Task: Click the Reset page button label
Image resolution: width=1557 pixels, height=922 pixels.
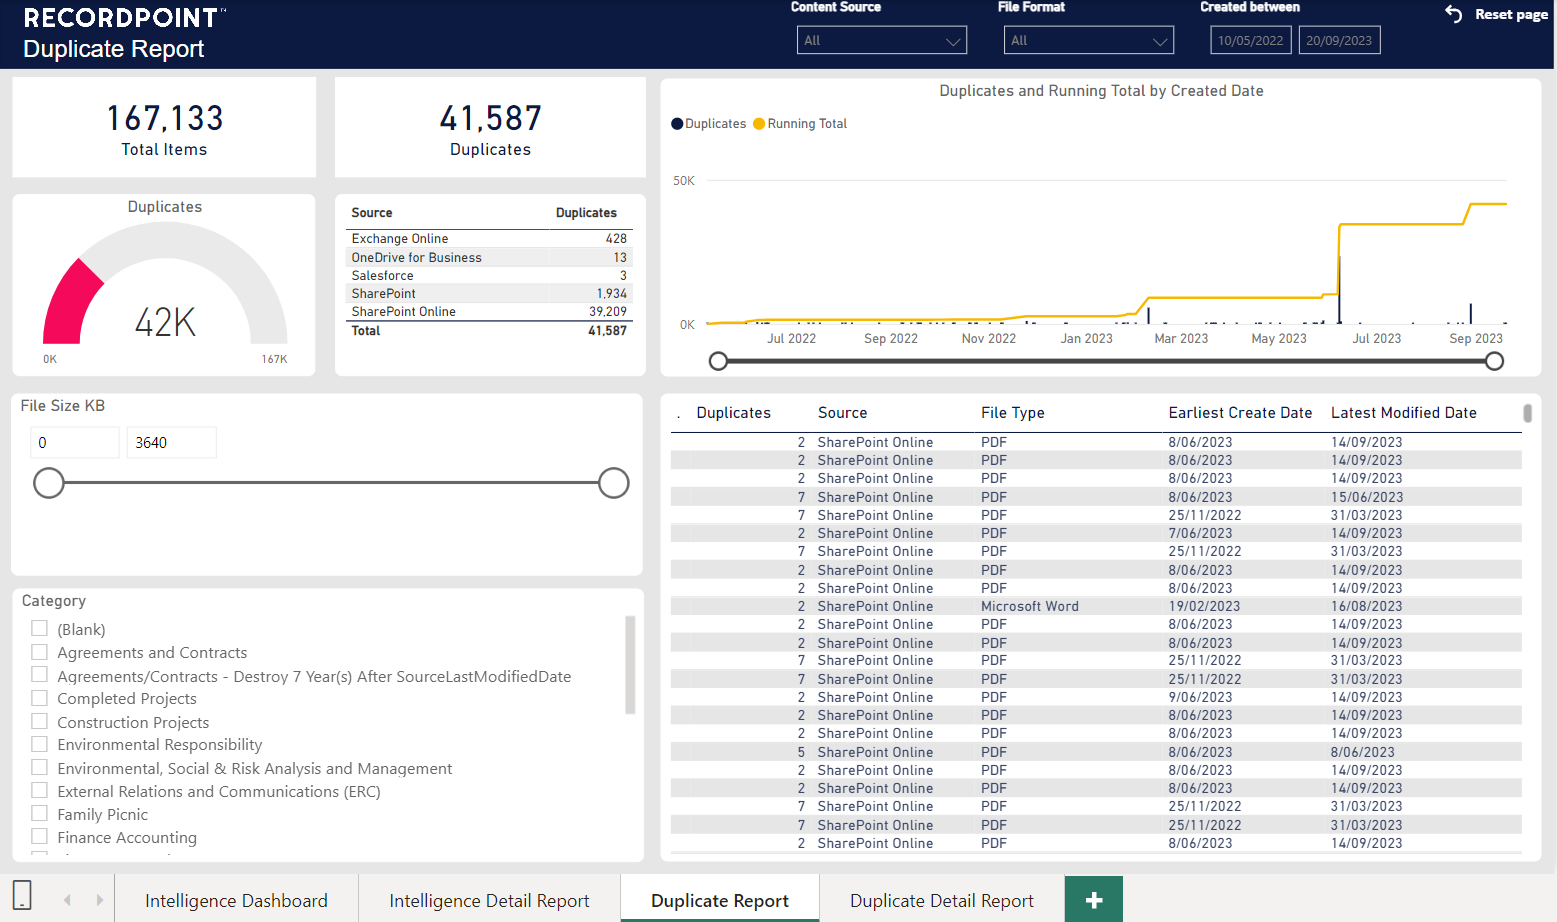Action: (x=1511, y=14)
